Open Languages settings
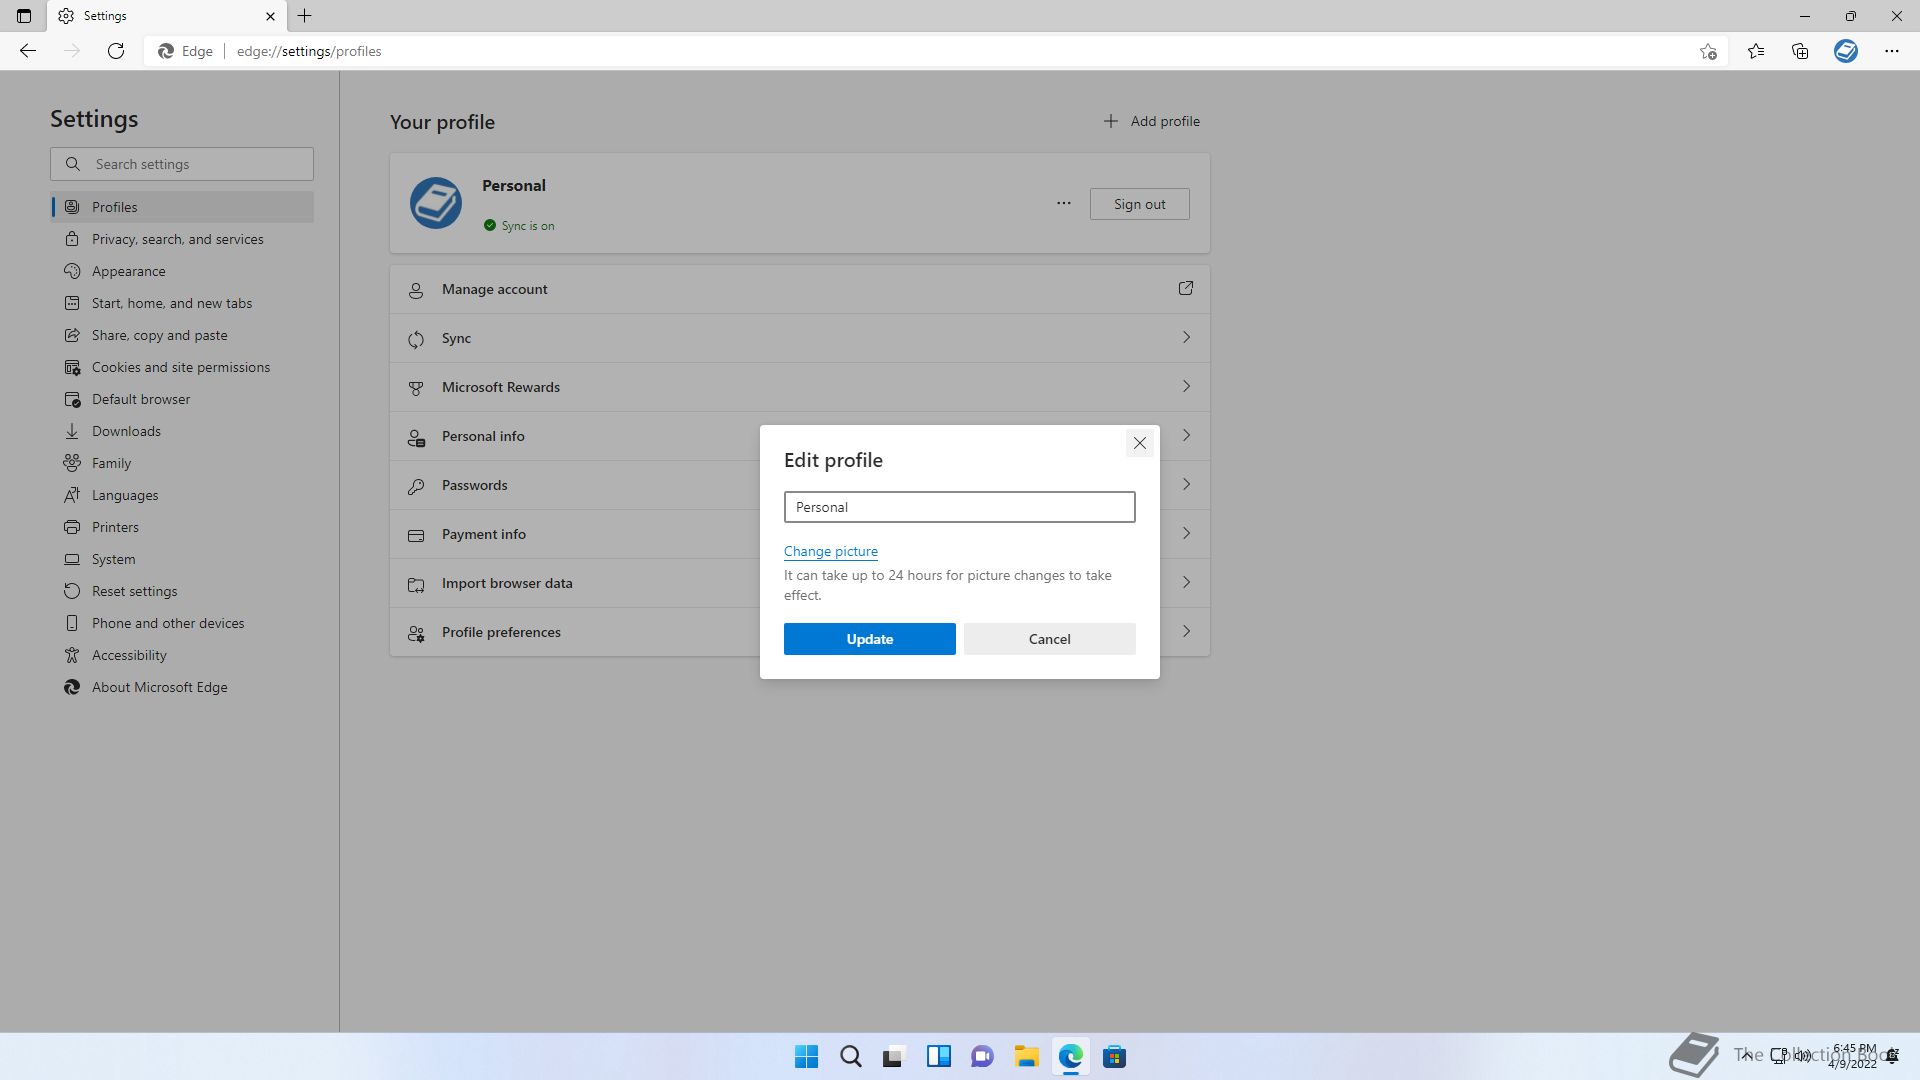 pyautogui.click(x=182, y=495)
